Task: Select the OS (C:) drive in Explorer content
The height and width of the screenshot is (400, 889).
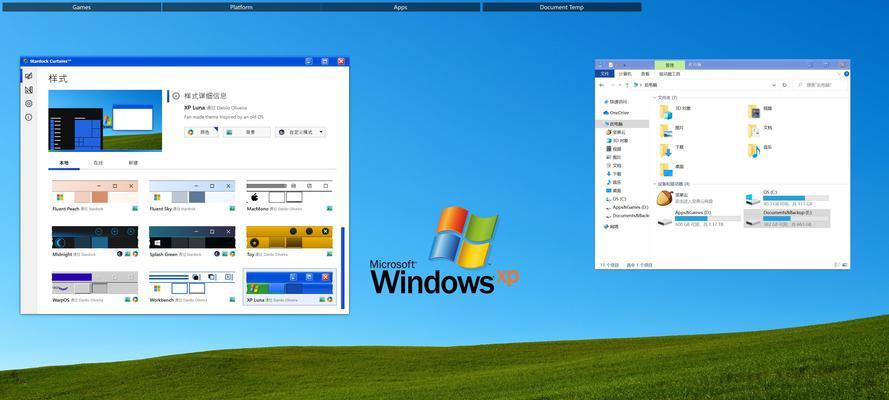Action: tap(787, 198)
